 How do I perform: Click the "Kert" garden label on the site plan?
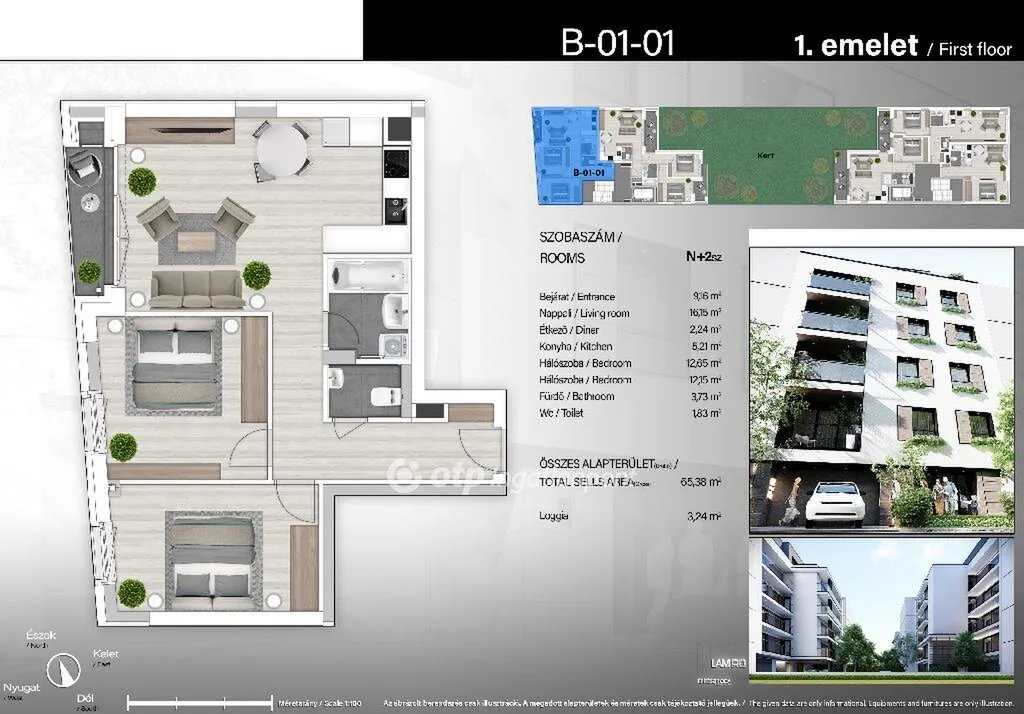tap(765, 155)
